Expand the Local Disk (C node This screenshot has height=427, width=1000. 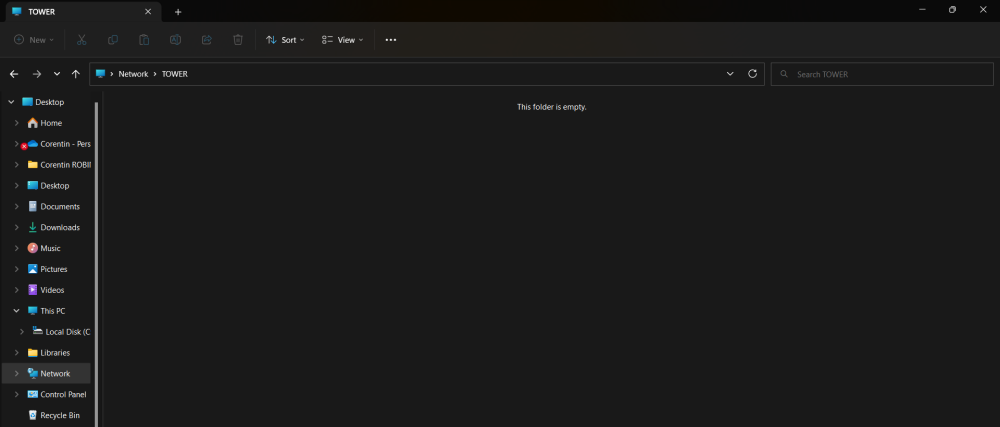tap(22, 332)
